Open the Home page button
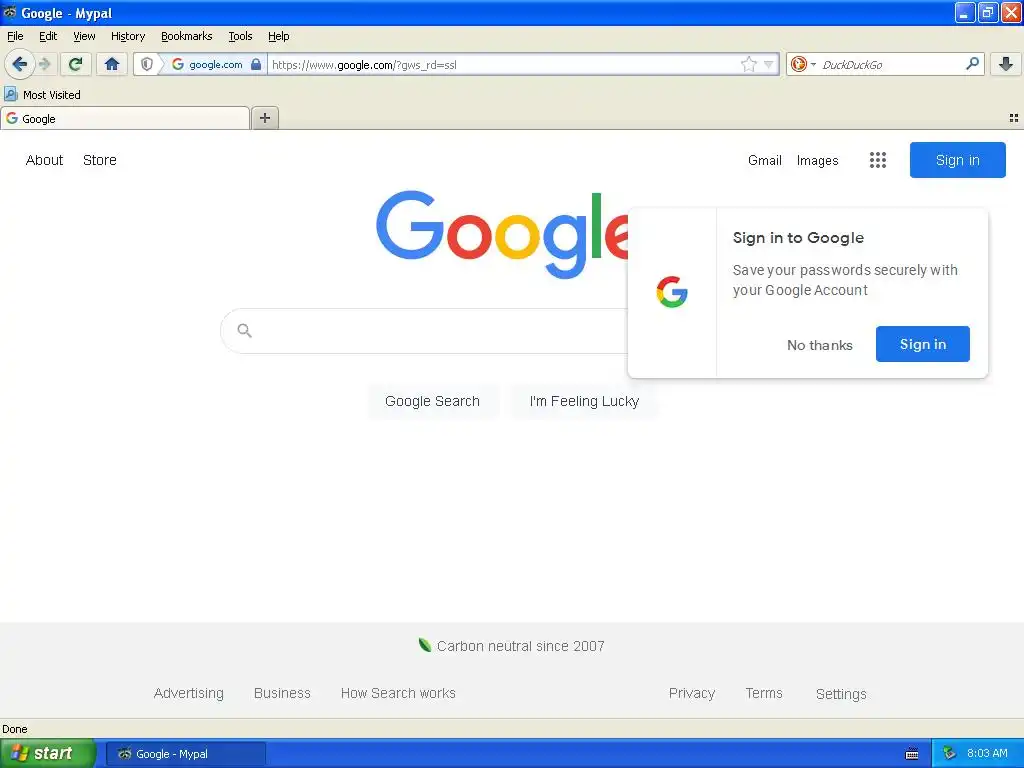The width and height of the screenshot is (1024, 768). pyautogui.click(x=112, y=64)
